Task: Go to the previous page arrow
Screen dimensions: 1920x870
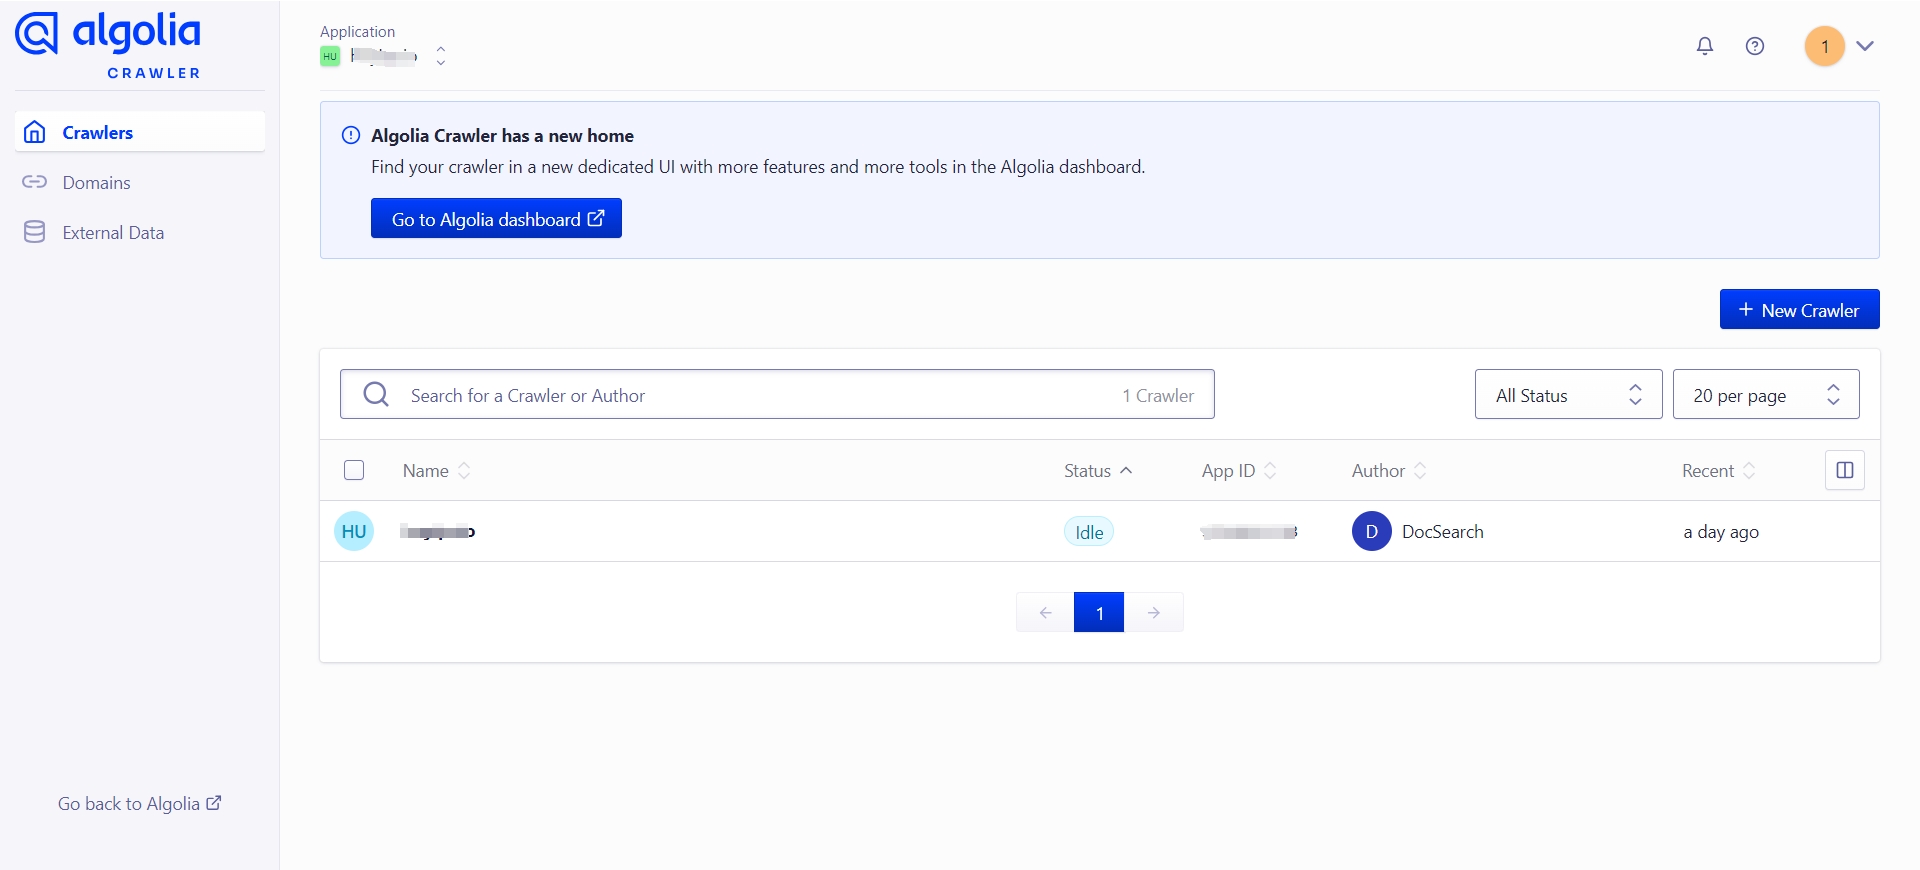Action: pos(1045,612)
